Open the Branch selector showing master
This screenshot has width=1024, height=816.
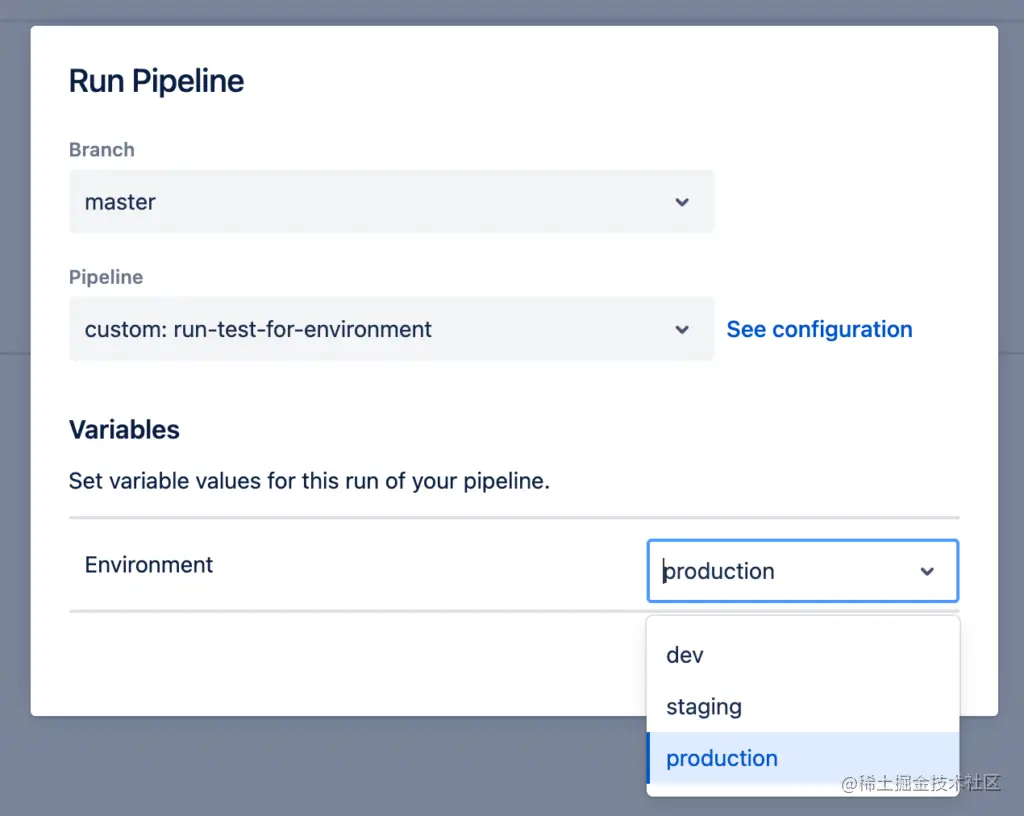pos(390,202)
